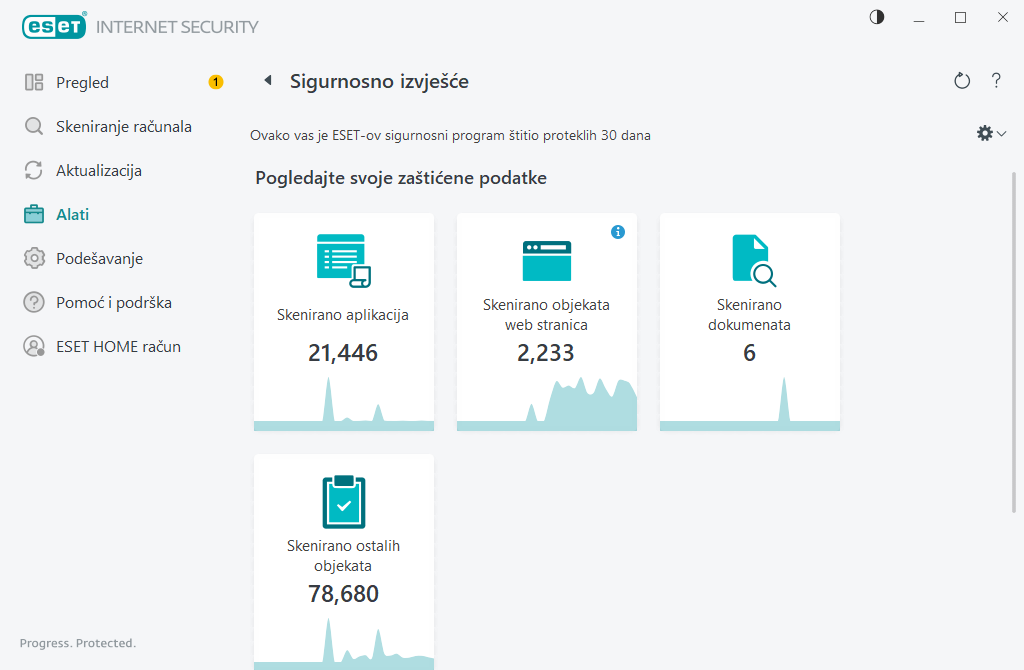Screen dimensions: 1024x670
Task: Close the ESET window
Action: (x=1002, y=18)
